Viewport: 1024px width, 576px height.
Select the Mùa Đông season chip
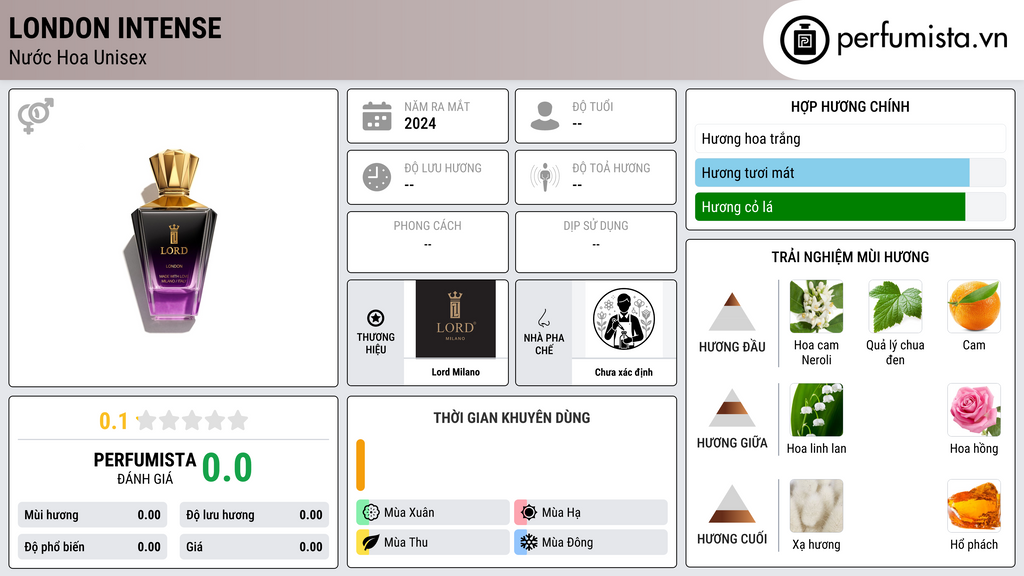591,542
